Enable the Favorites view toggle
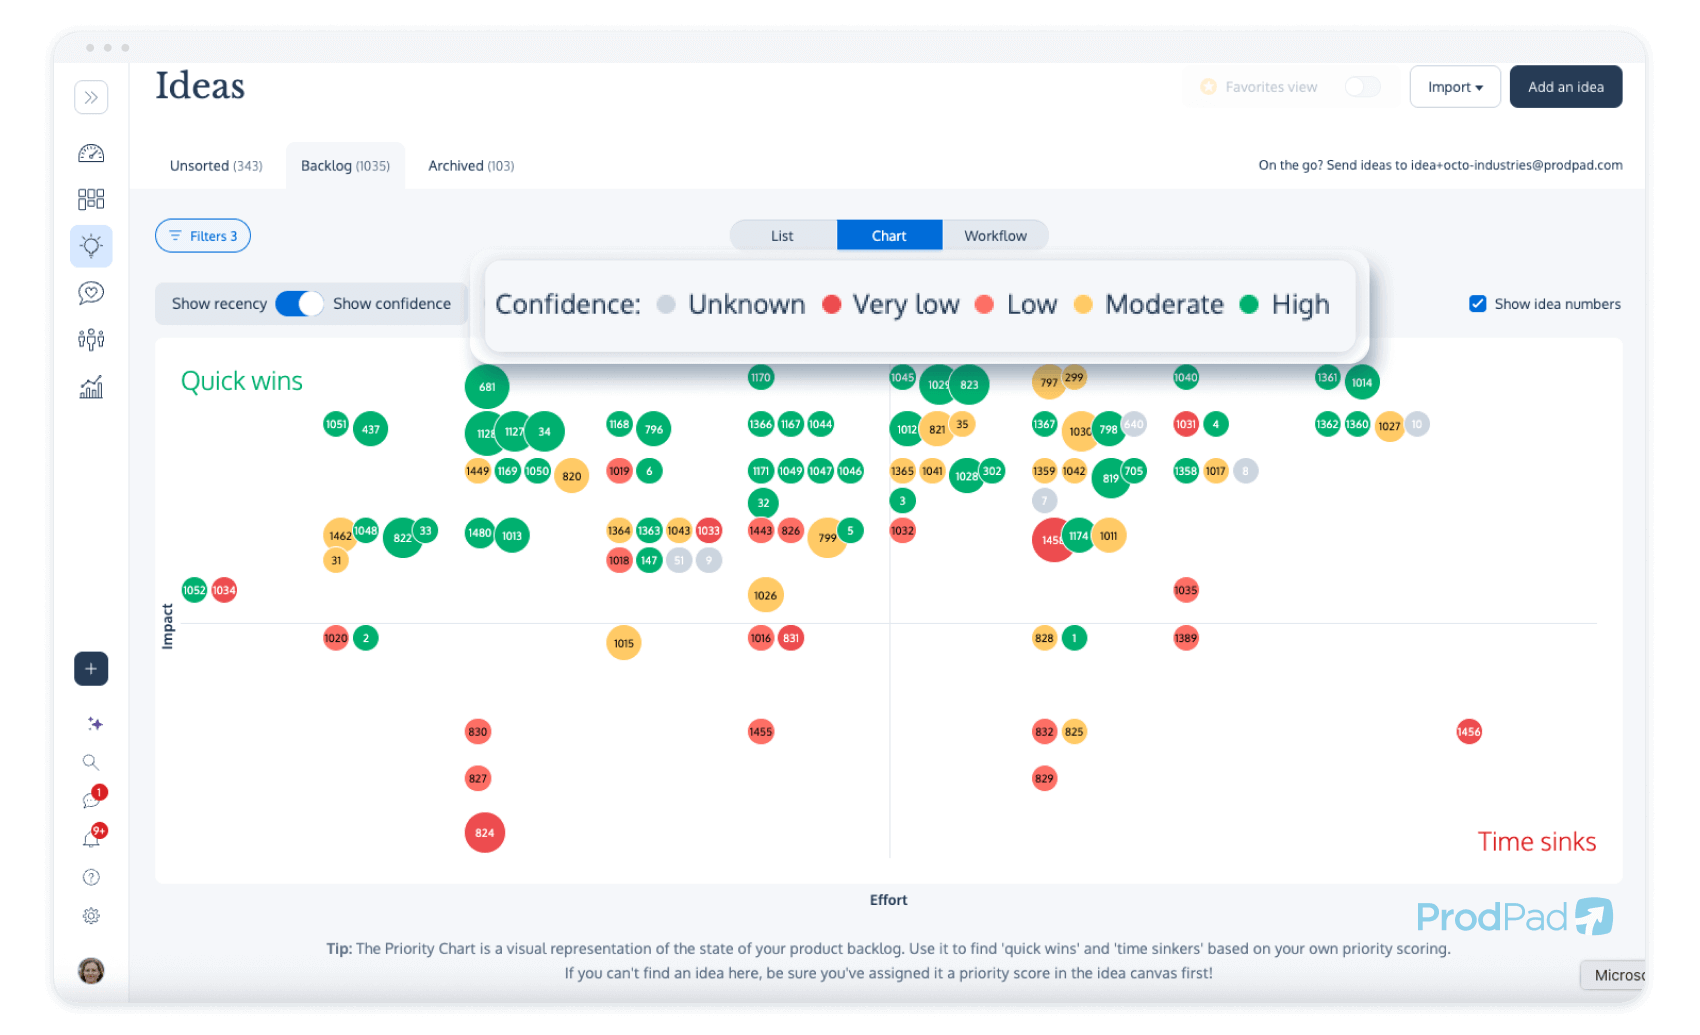 1362,87
